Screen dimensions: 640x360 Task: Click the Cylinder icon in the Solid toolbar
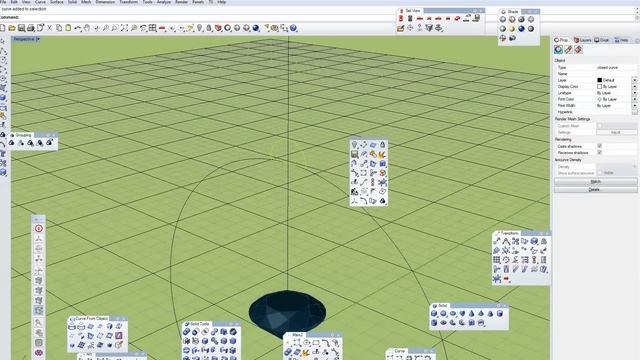point(500,313)
